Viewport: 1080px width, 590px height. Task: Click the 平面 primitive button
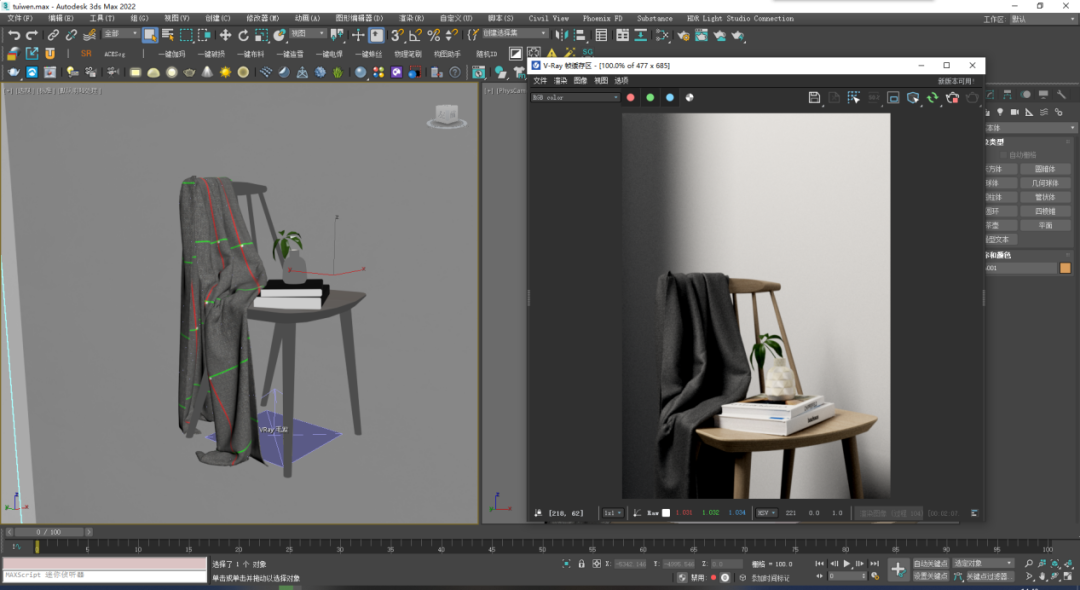point(1045,225)
